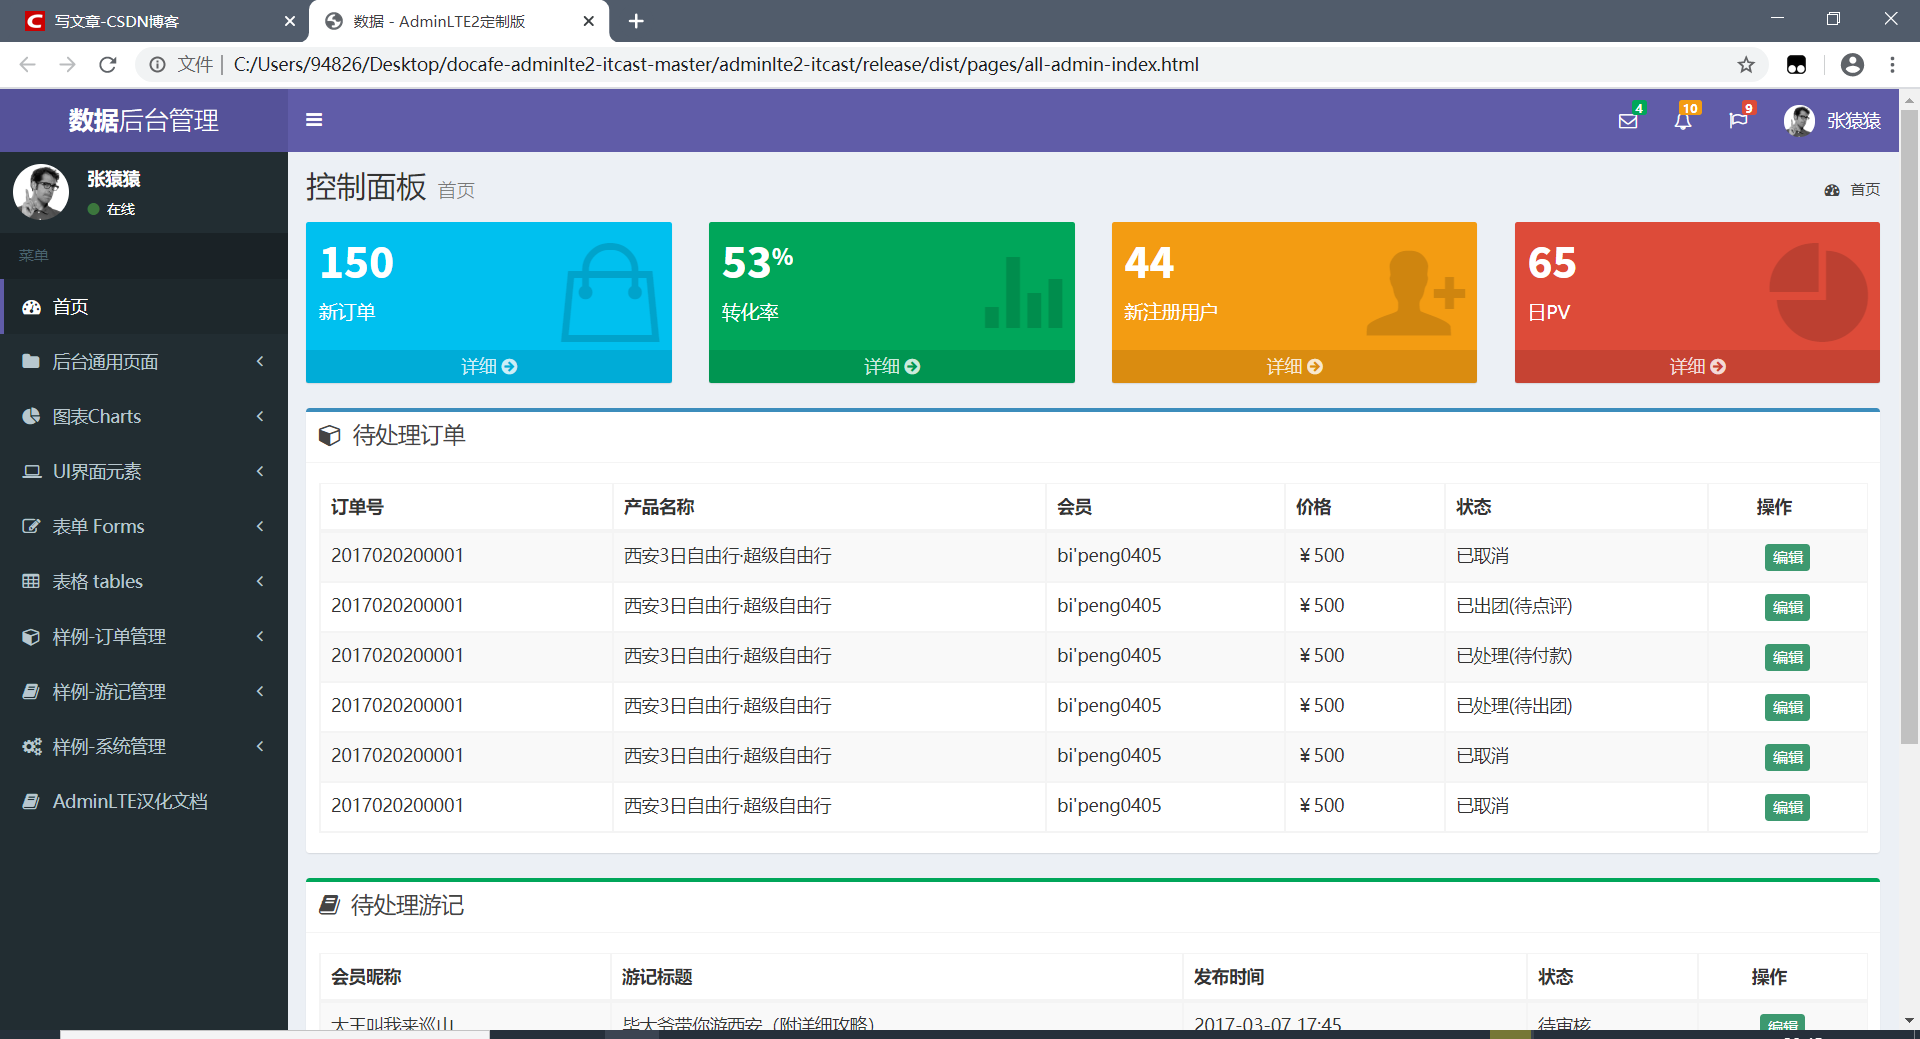Screen dimensions: 1920x1039
Task: Click the bookmark star in the address bar
Action: 1746,64
